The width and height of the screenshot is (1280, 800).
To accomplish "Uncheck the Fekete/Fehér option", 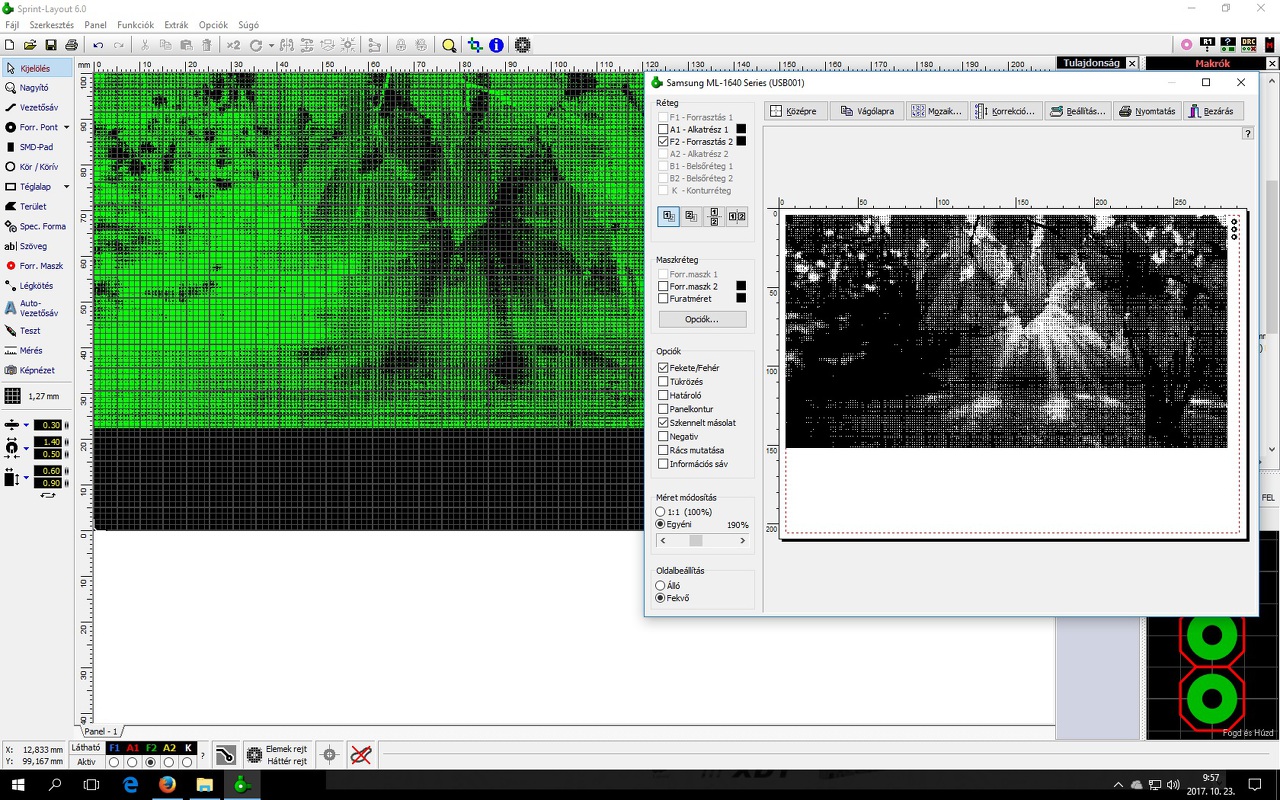I will [x=663, y=368].
